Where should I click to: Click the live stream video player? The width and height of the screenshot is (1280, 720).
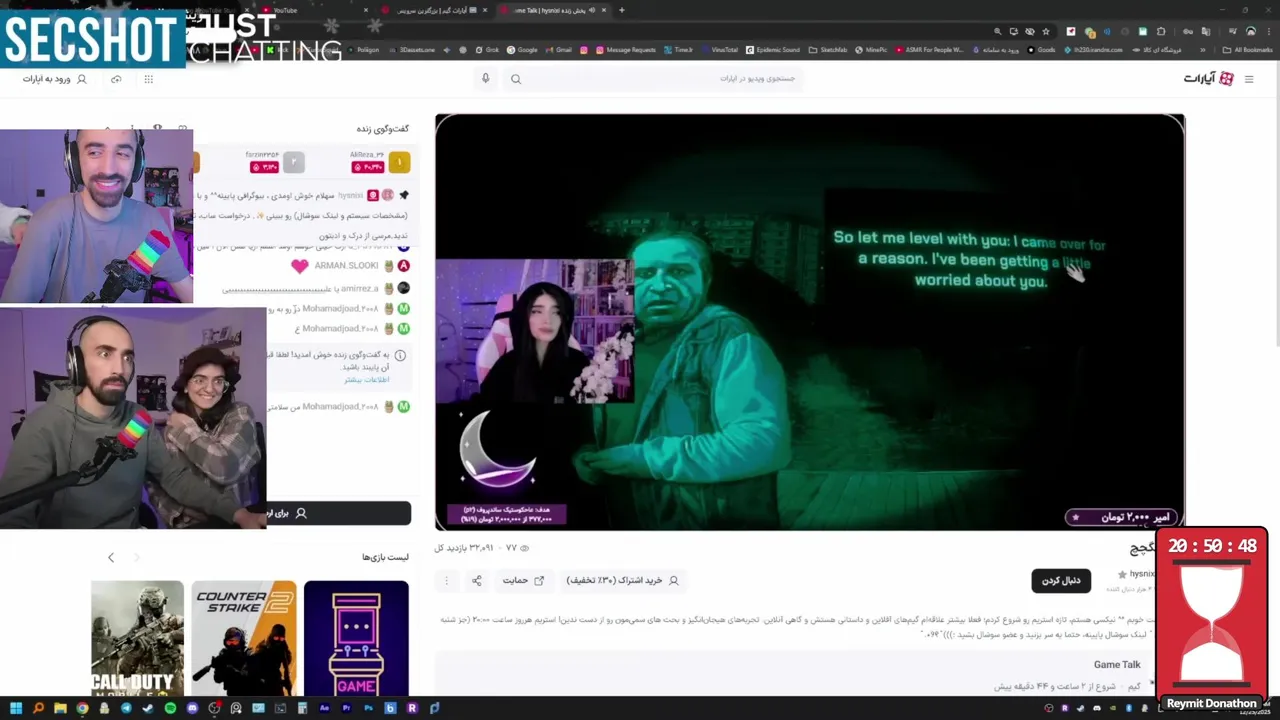click(x=810, y=322)
